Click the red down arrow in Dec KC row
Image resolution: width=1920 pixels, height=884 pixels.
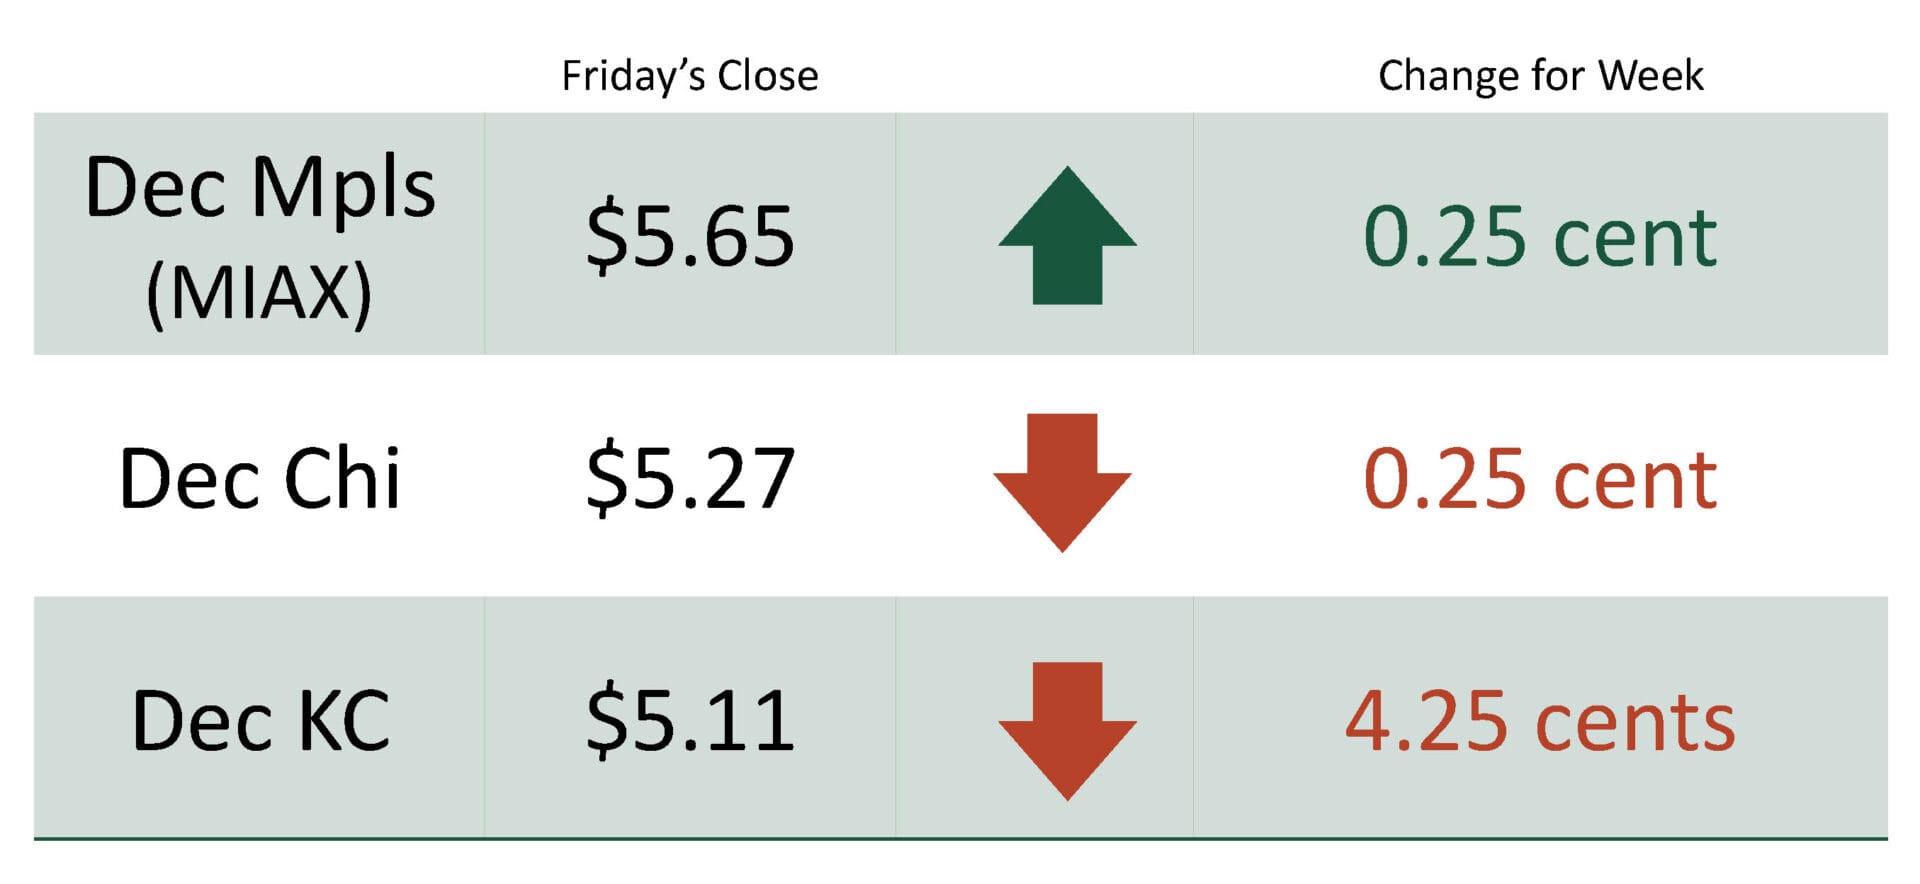[1067, 729]
